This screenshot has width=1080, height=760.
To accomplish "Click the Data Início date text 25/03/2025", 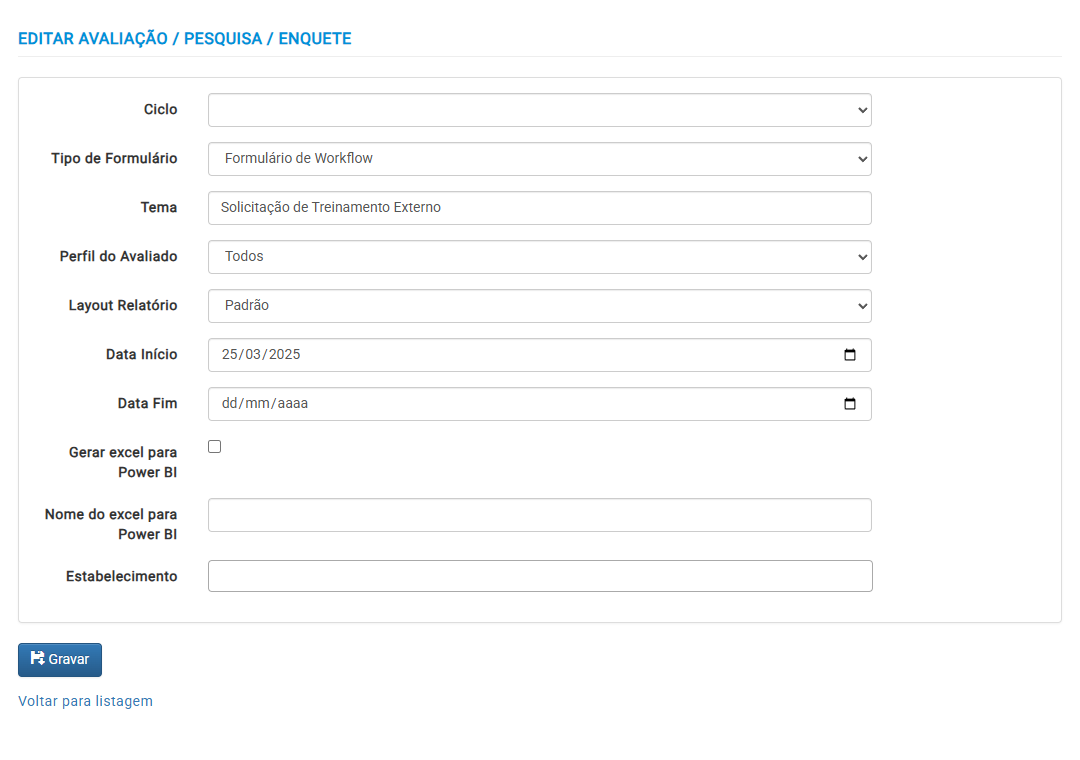I will [261, 354].
